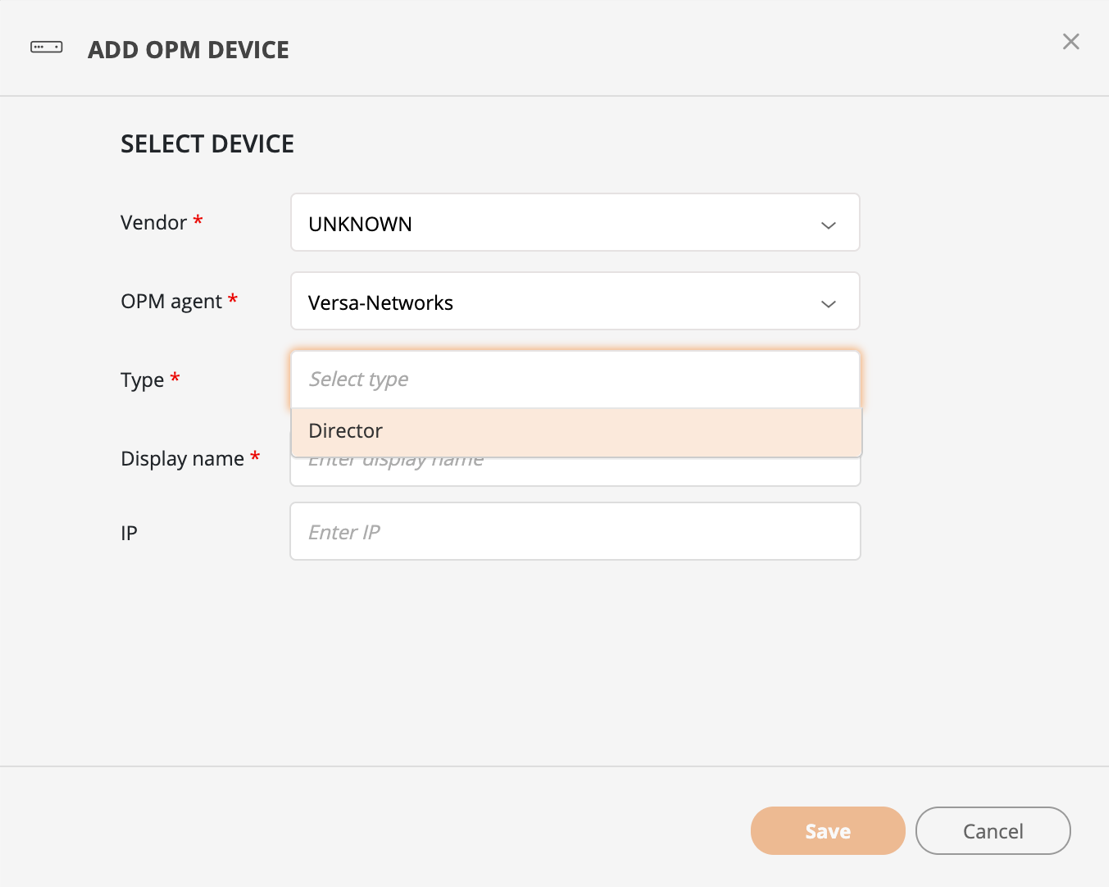Click the Display name field label
This screenshot has height=887, width=1109.
182,458
